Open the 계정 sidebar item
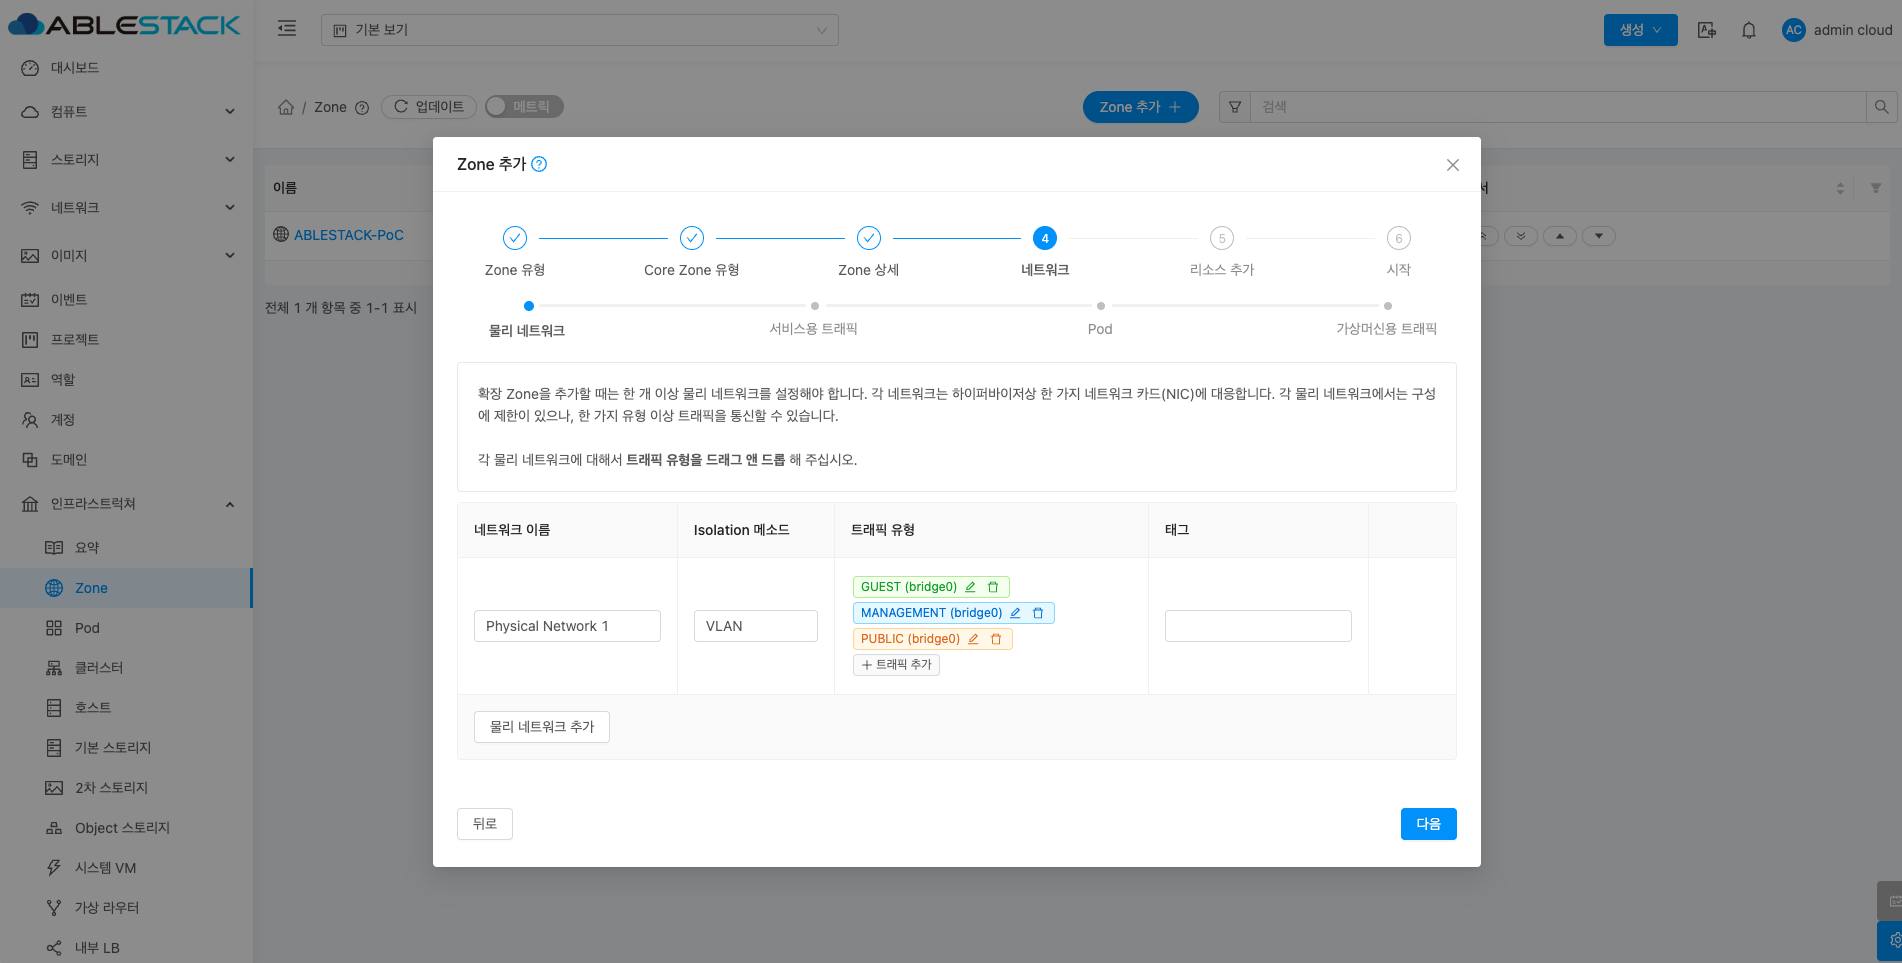The width and height of the screenshot is (1902, 963). tap(126, 420)
